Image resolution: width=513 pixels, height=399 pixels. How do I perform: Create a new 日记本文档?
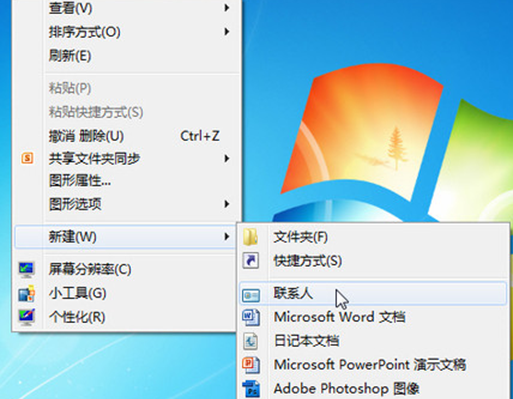tap(373, 341)
